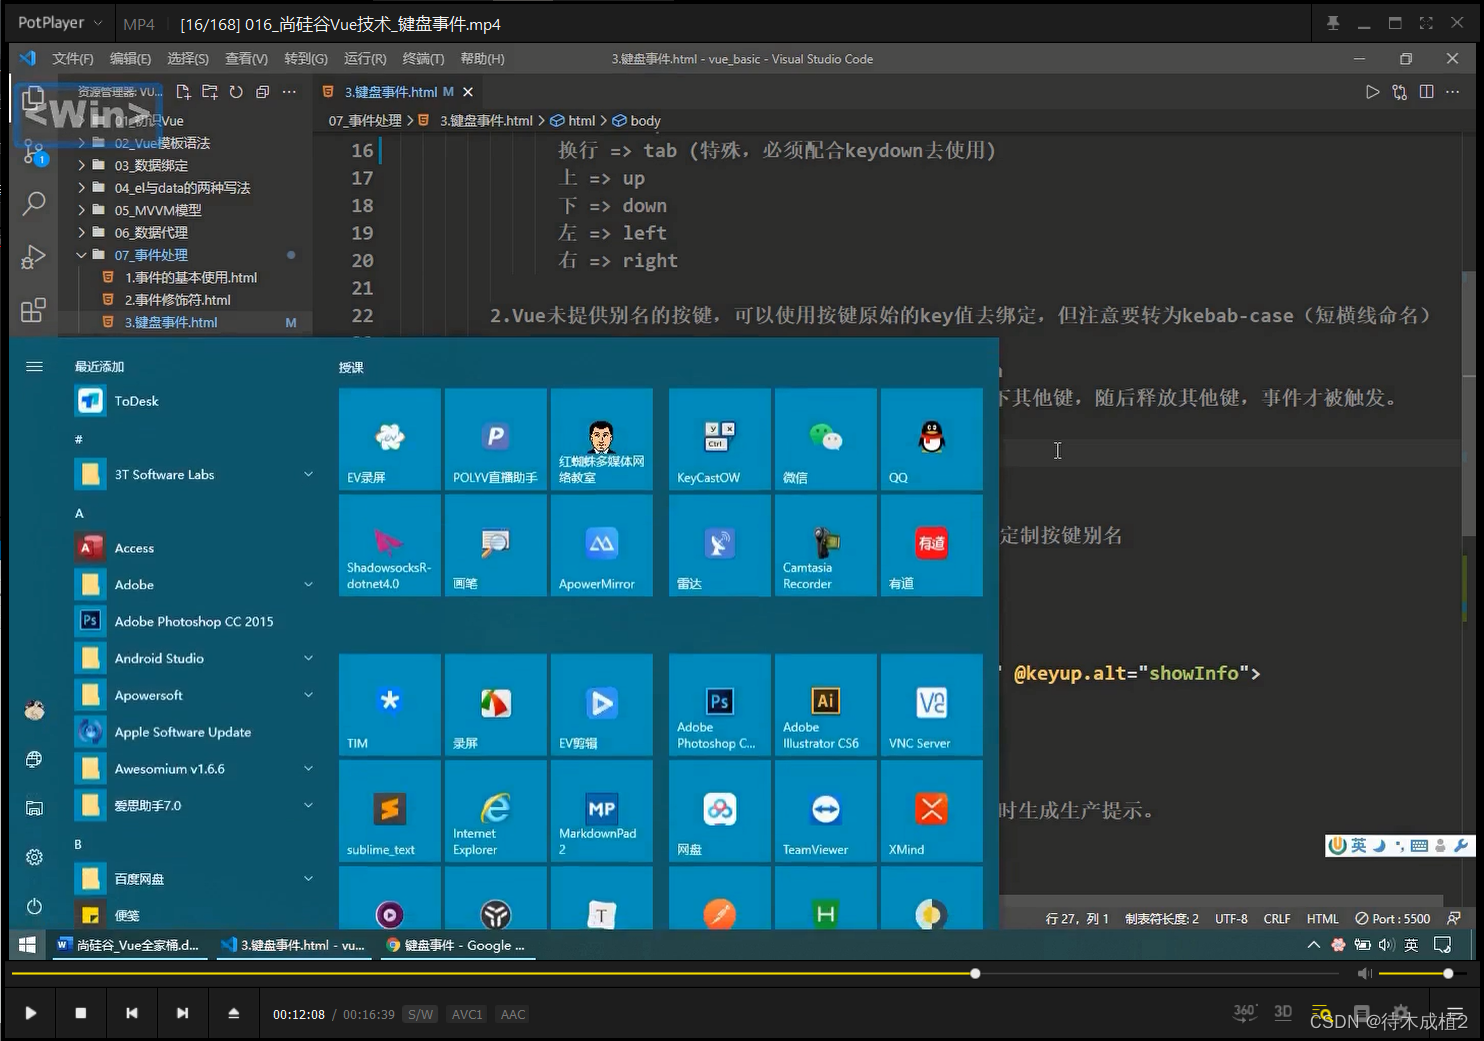Launch TeamViewer tile
1484x1041 pixels.
point(826,811)
